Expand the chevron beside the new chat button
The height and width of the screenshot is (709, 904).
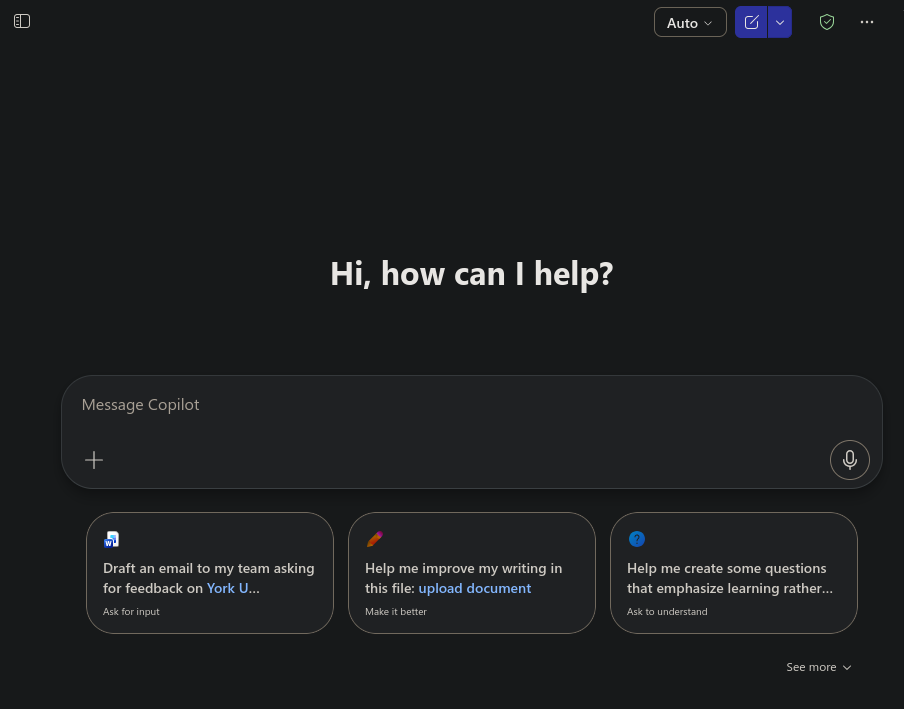pyautogui.click(x=779, y=21)
